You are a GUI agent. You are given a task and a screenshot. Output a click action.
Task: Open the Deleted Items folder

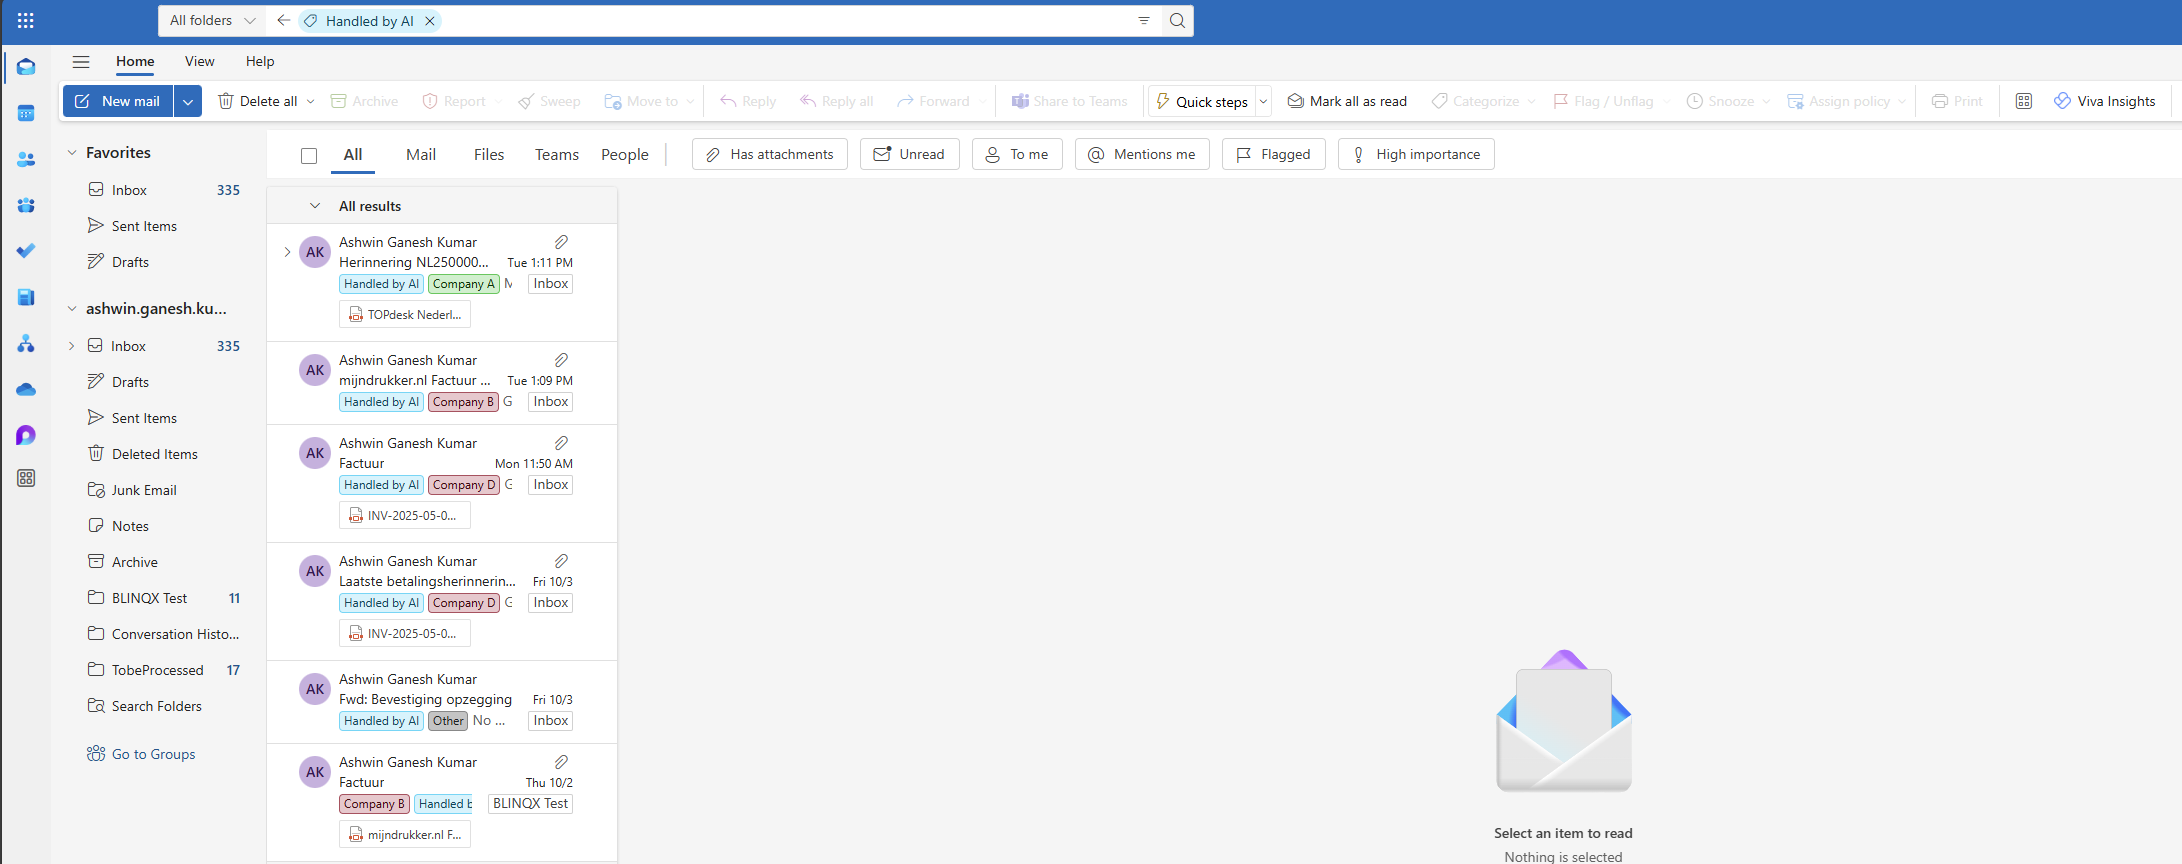[x=156, y=454]
